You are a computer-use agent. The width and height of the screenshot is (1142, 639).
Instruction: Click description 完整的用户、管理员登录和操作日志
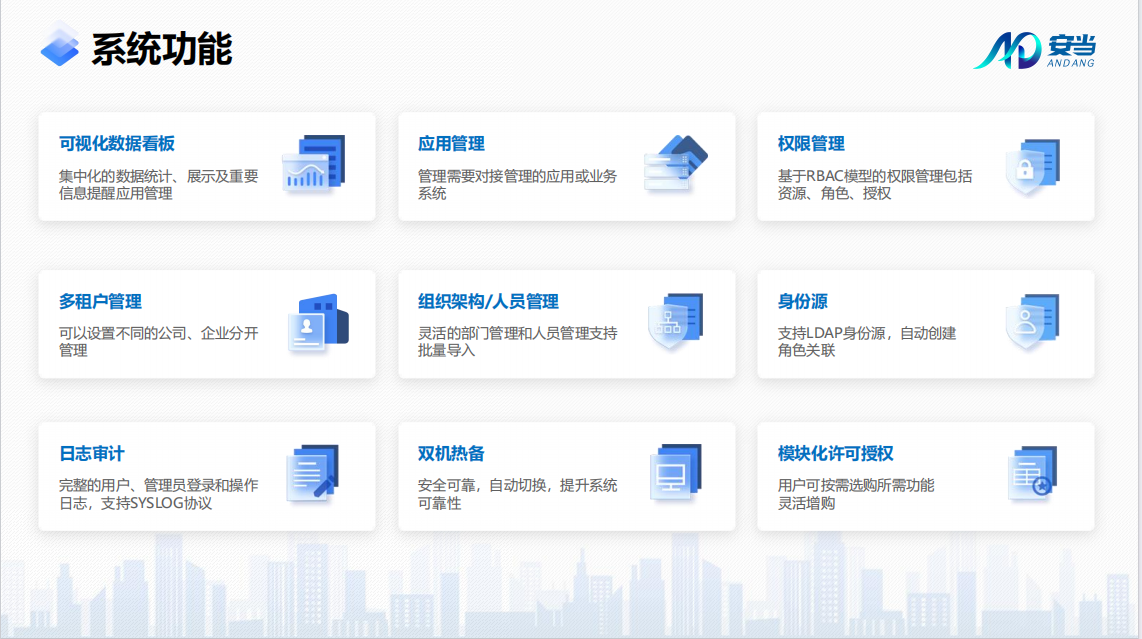(x=159, y=494)
